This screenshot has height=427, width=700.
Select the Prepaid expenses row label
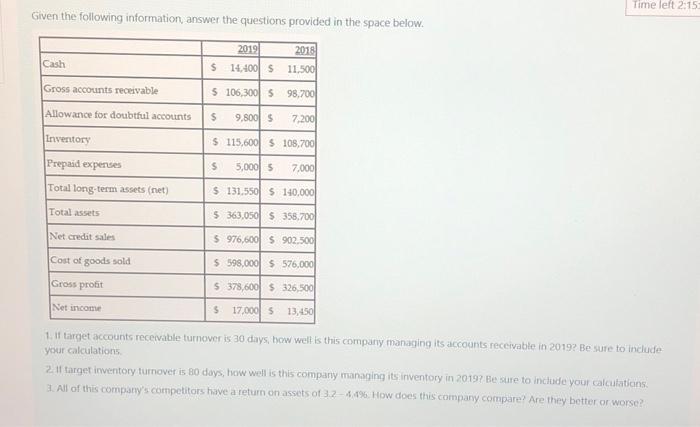pos(84,164)
